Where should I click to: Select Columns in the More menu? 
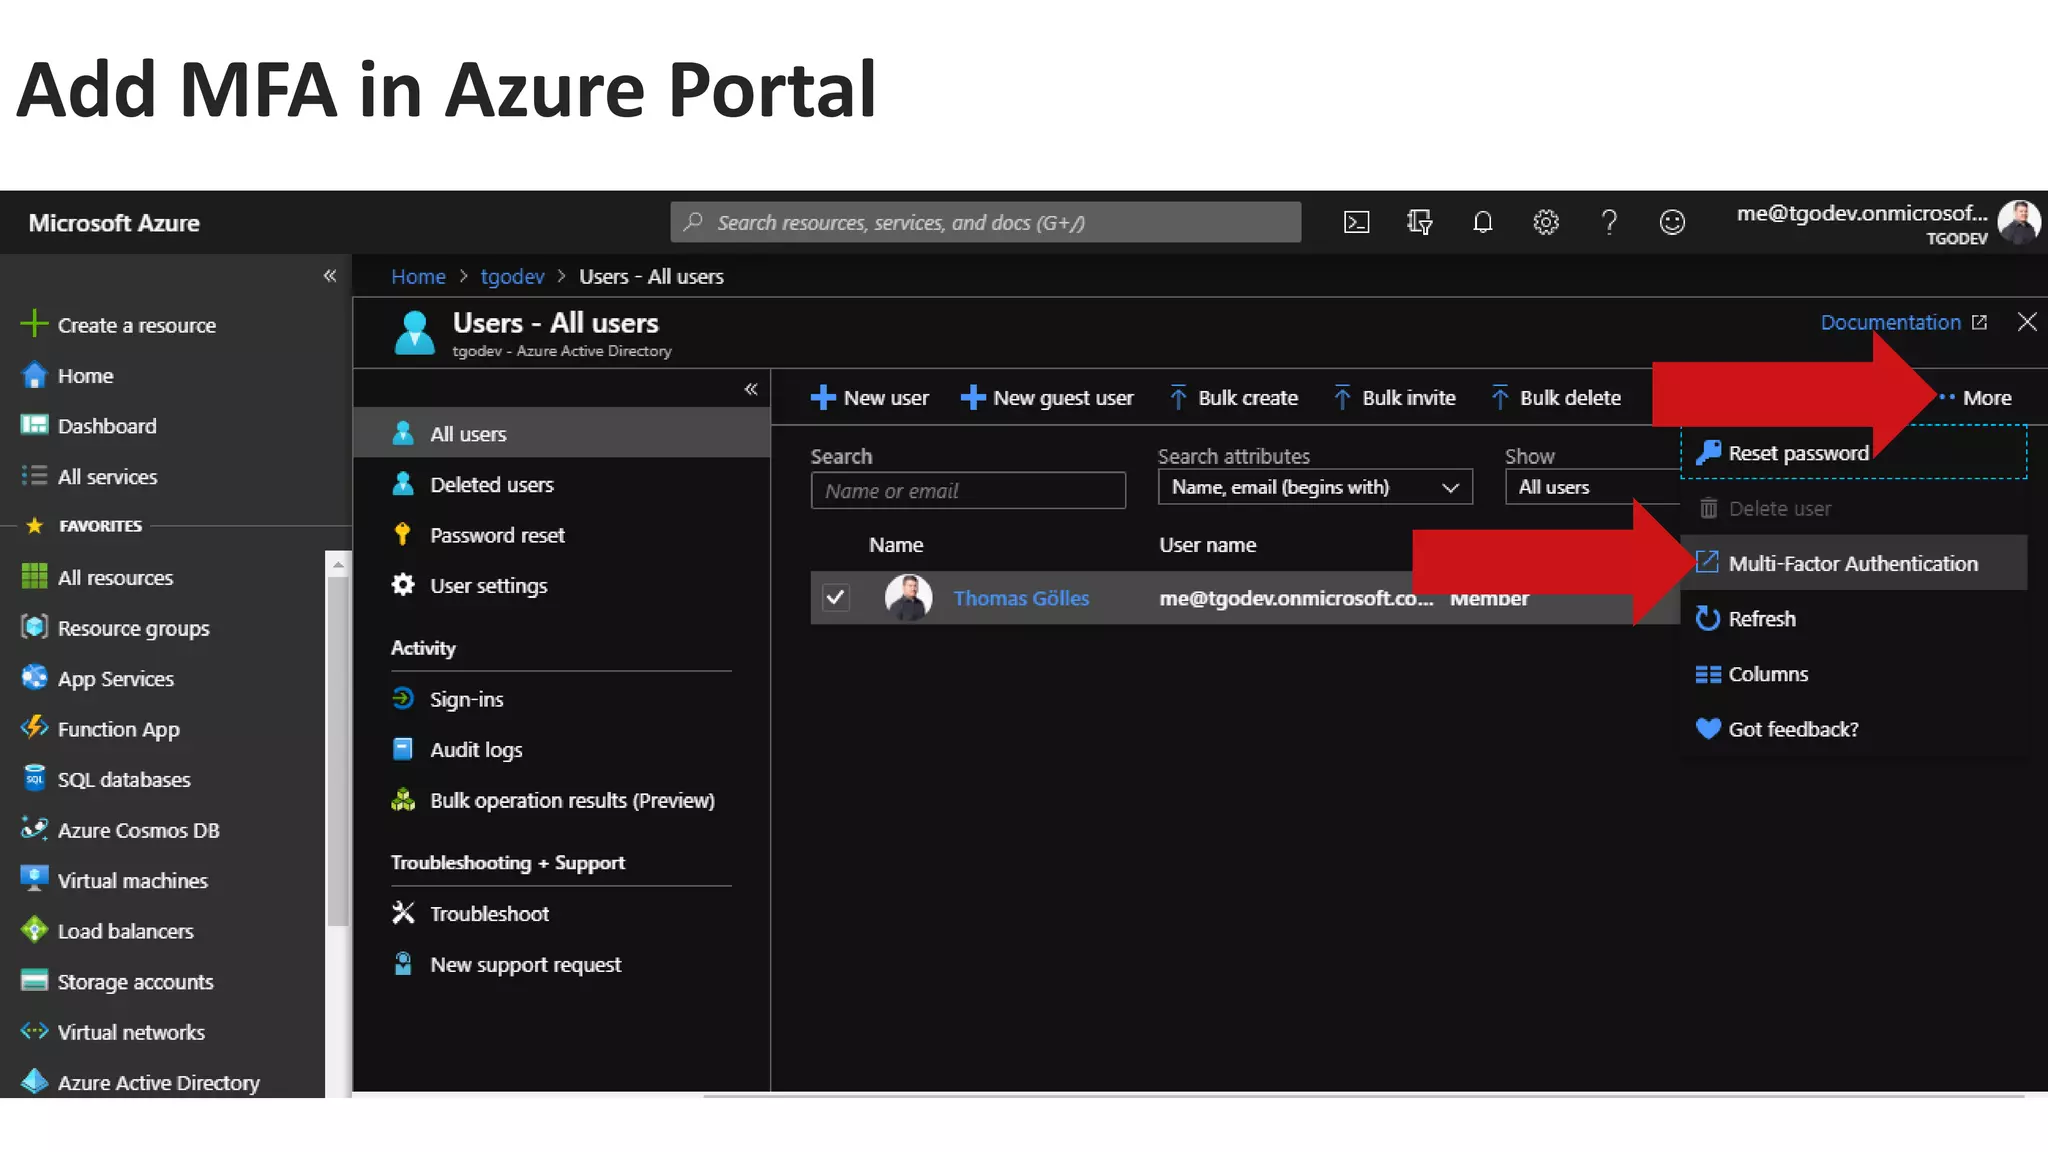[1854, 673]
